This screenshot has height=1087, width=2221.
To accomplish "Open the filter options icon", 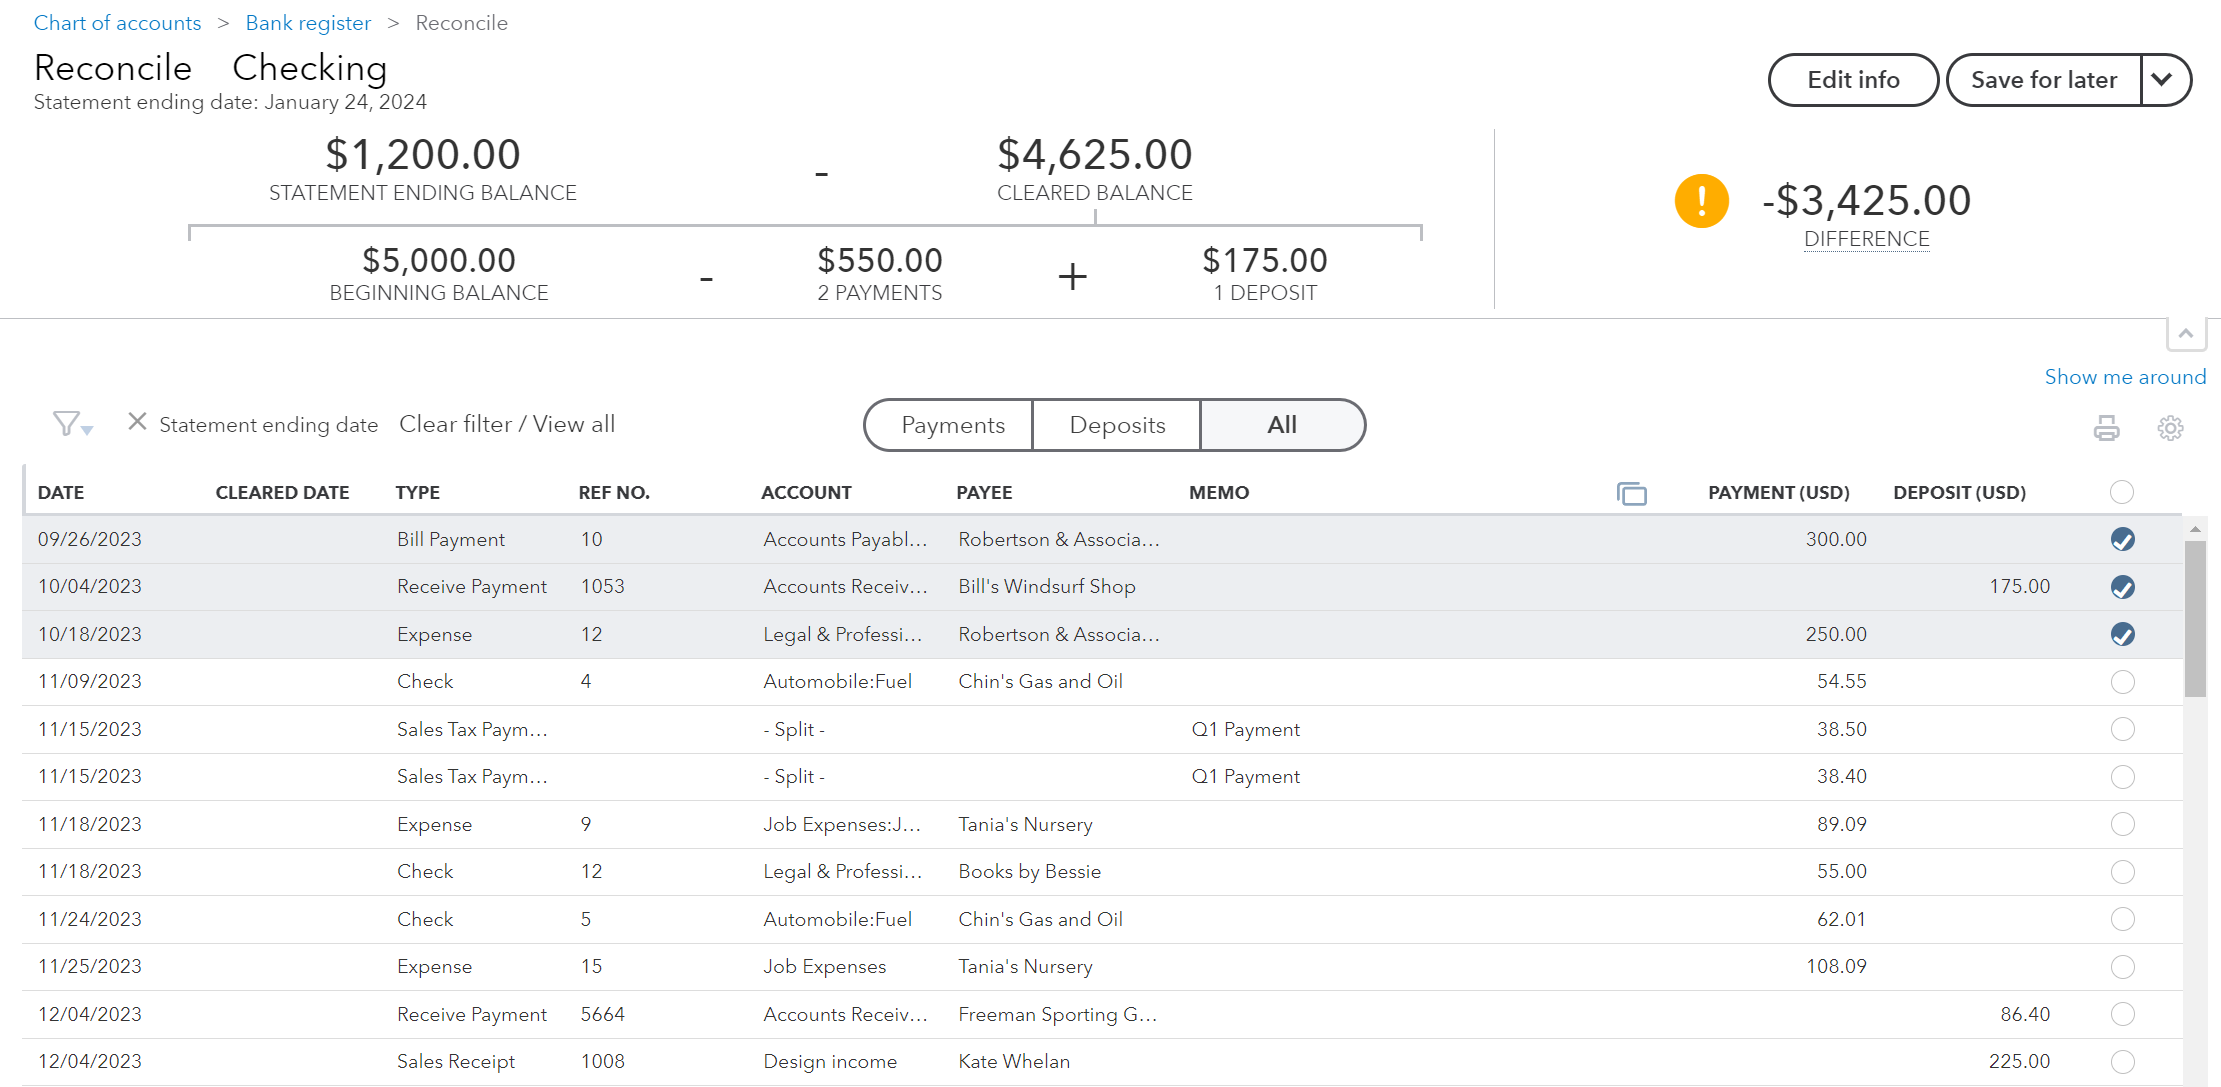I will click(x=64, y=422).
